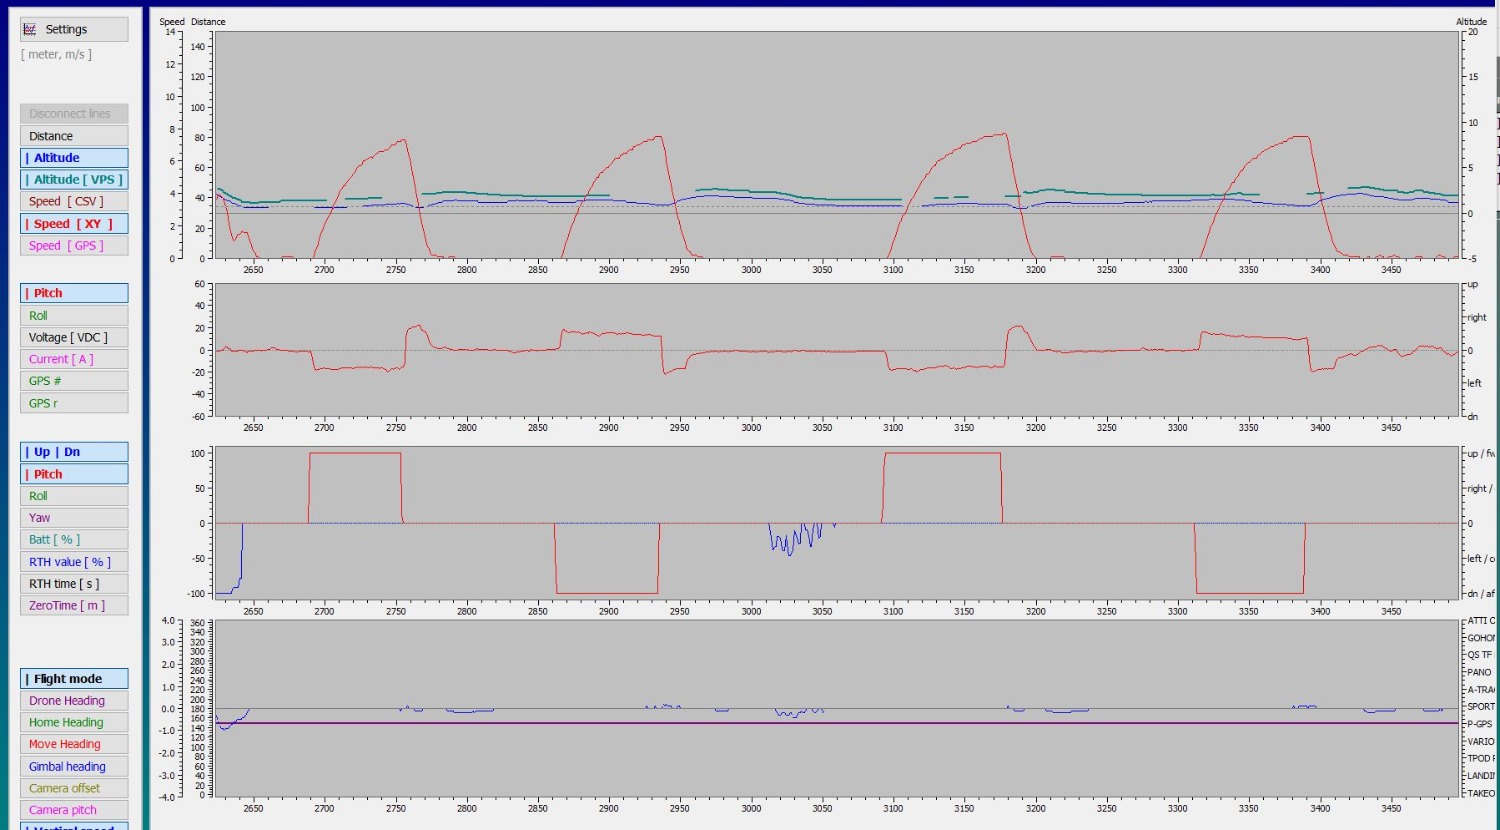Enable the Camera pitch plot
The image size is (1500, 830).
74,810
